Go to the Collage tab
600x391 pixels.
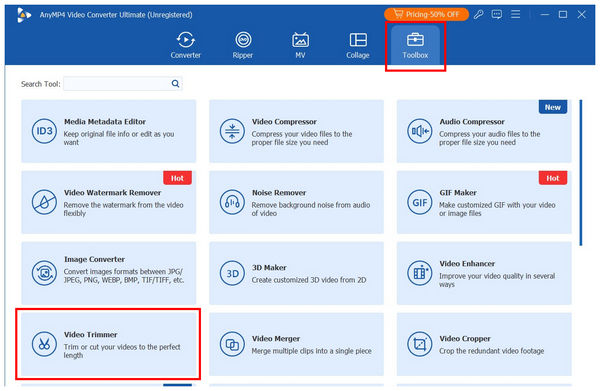click(358, 46)
